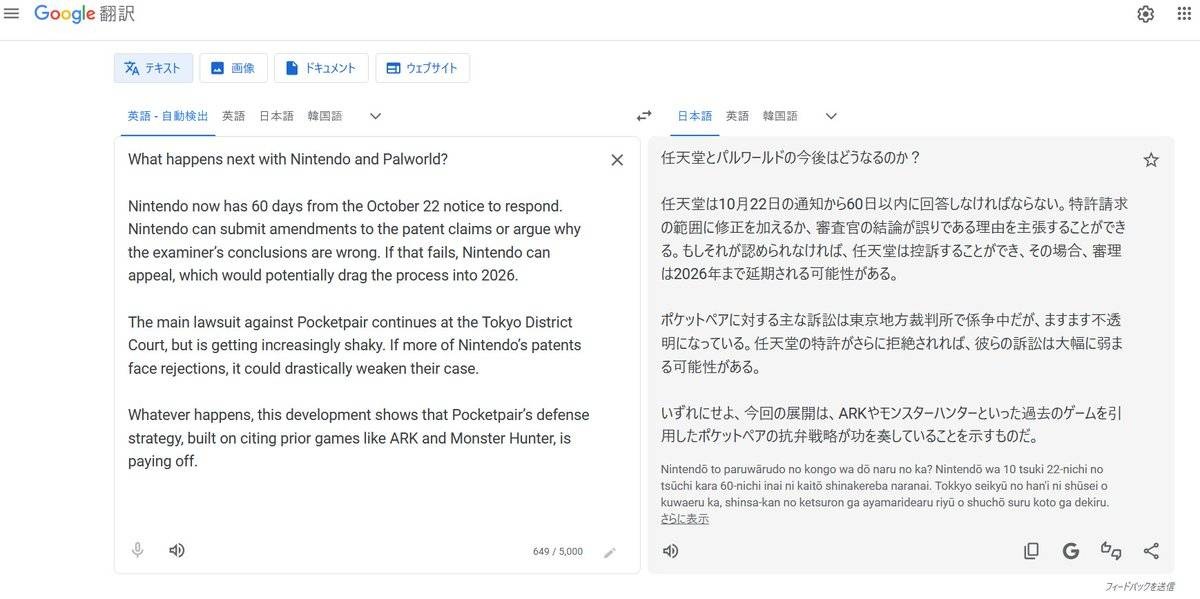Rate this translation feedback icon
The width and height of the screenshot is (1200, 599).
1111,551
